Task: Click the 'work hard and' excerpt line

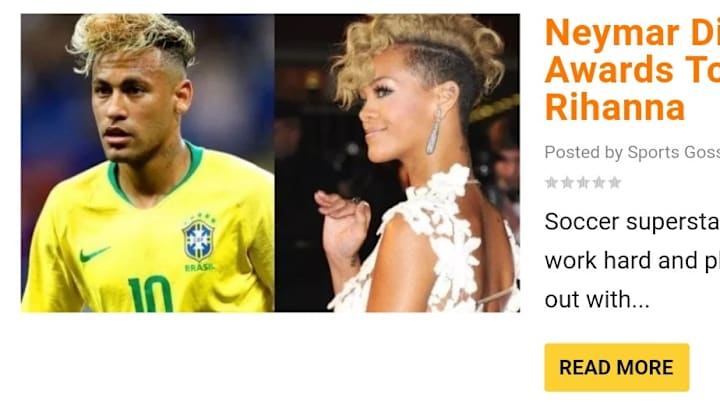Action: [x=632, y=261]
